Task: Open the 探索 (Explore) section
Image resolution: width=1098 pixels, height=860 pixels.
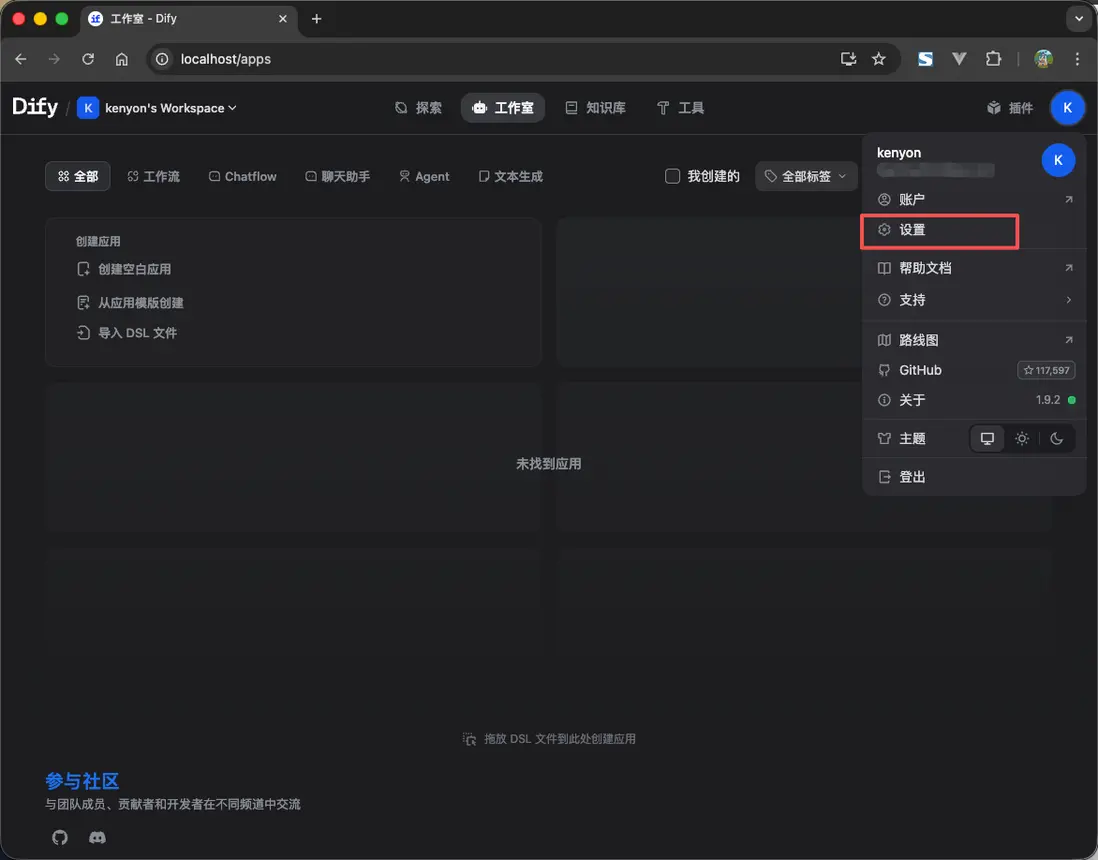Action: [x=418, y=107]
